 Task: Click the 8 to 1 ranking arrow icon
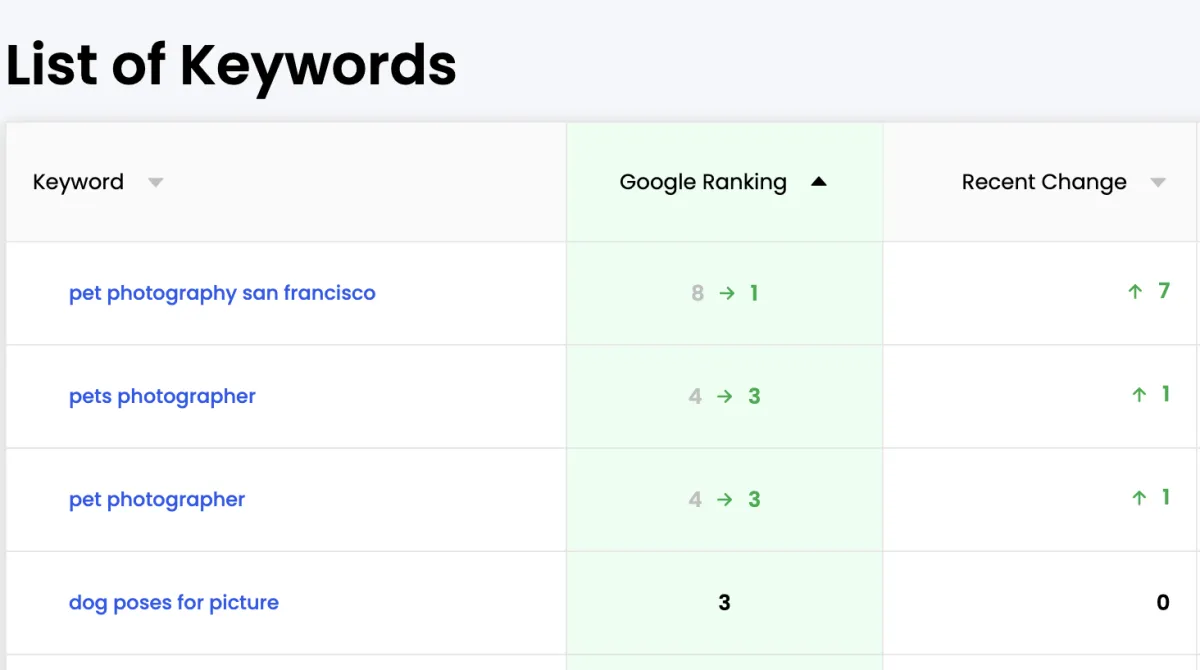pos(727,293)
